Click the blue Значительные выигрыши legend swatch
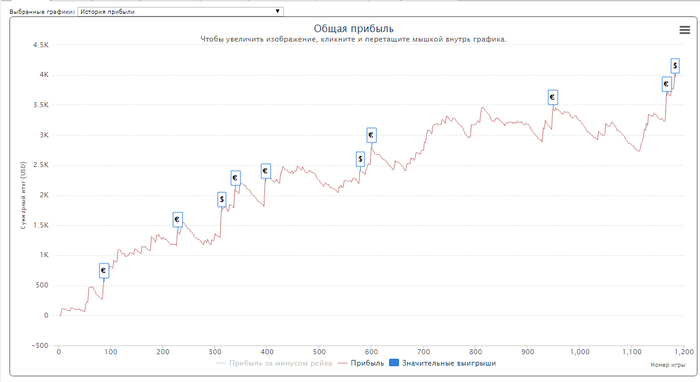 pyautogui.click(x=394, y=363)
